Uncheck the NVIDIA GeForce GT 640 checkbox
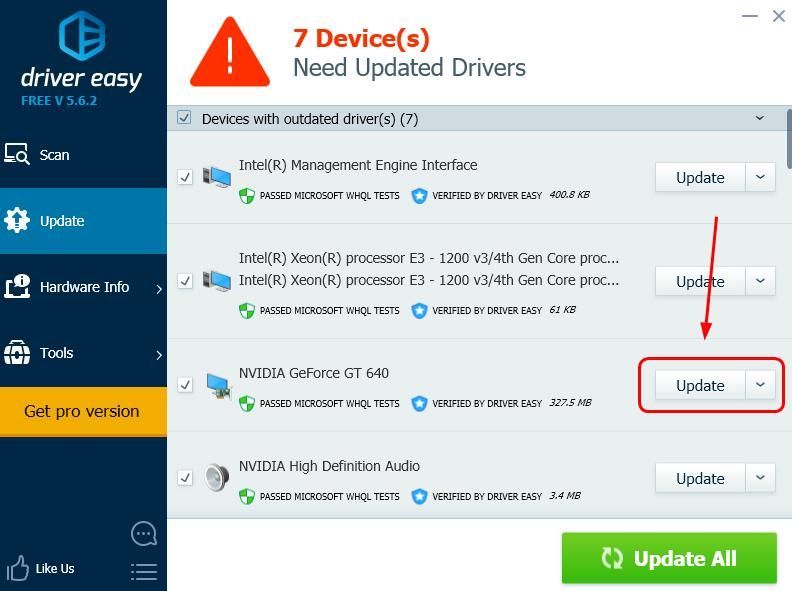792x591 pixels. click(185, 385)
